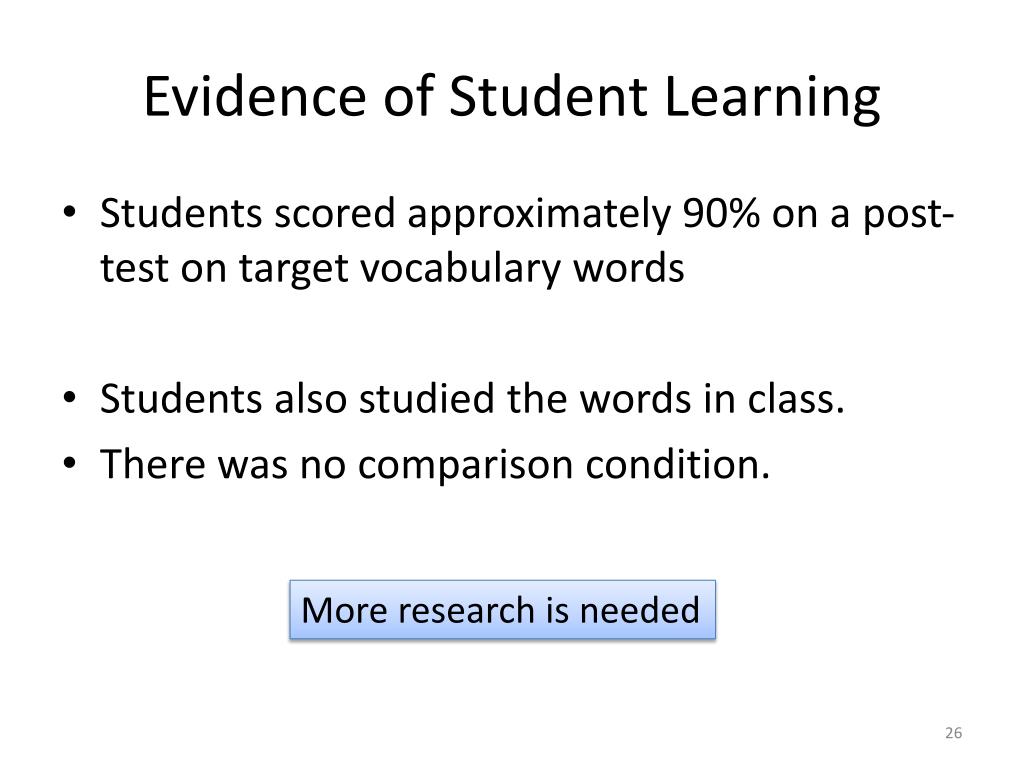
Task: Click the word 'condition.' in the third bullet
Action: point(678,464)
